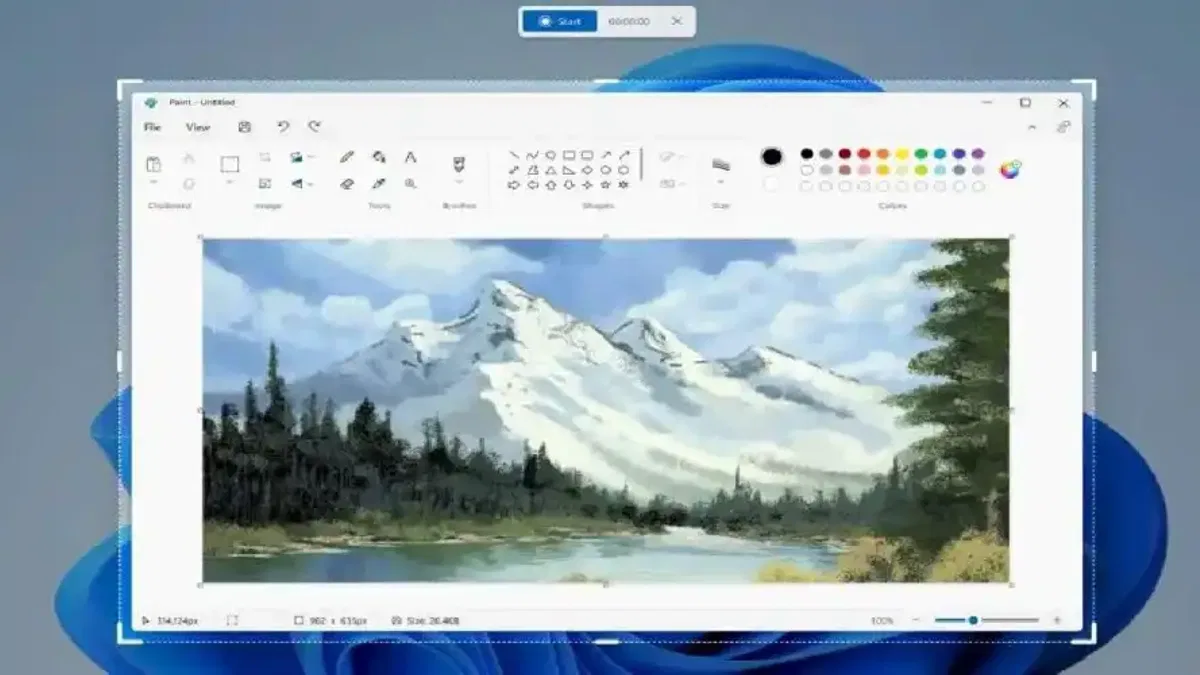Select the Color picker eyedropper tool

(x=379, y=184)
